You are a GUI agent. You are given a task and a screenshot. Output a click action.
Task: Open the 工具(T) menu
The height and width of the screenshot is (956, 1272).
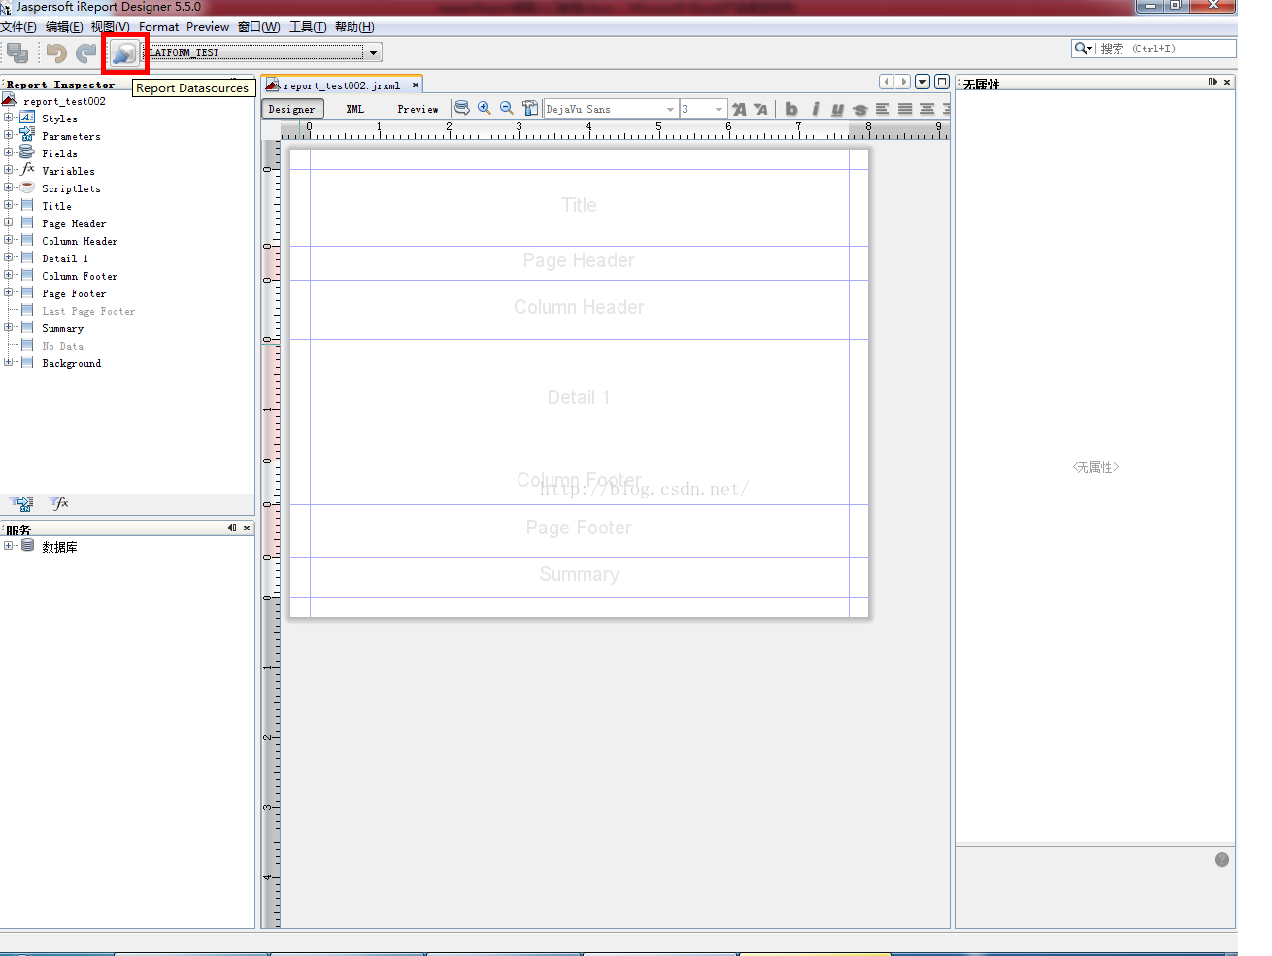point(308,27)
